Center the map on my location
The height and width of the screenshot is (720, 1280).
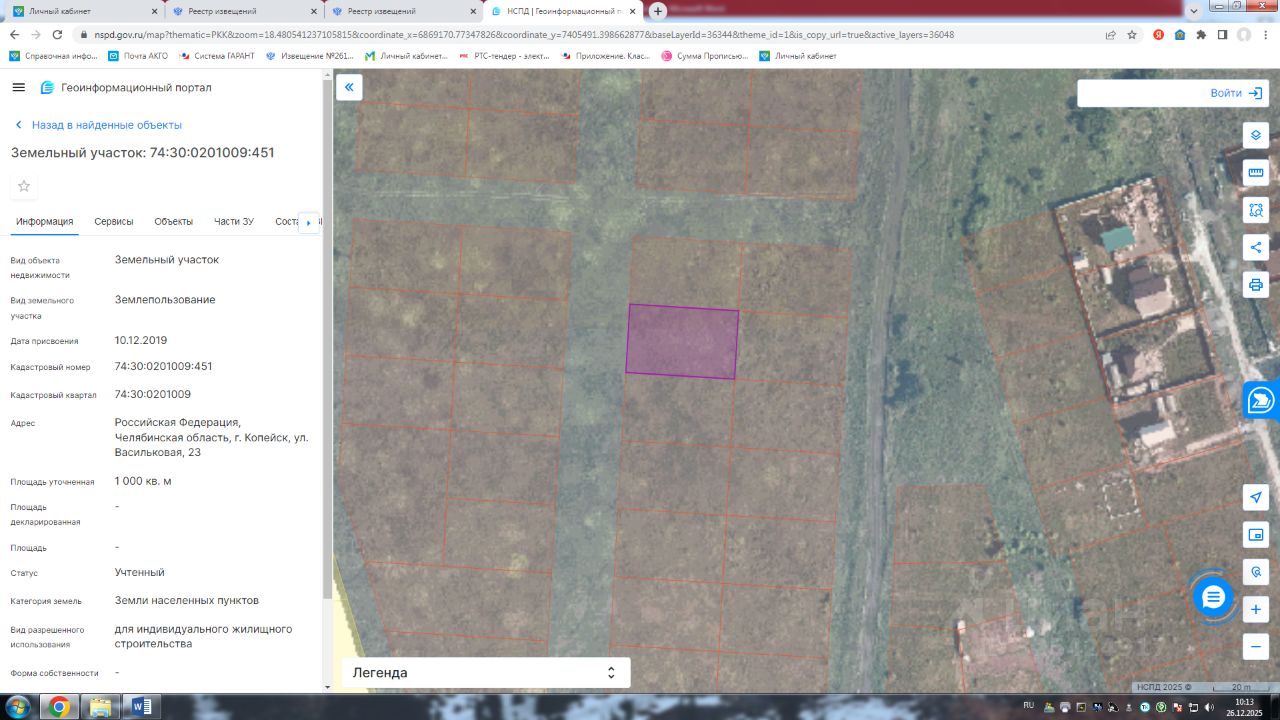[1256, 497]
